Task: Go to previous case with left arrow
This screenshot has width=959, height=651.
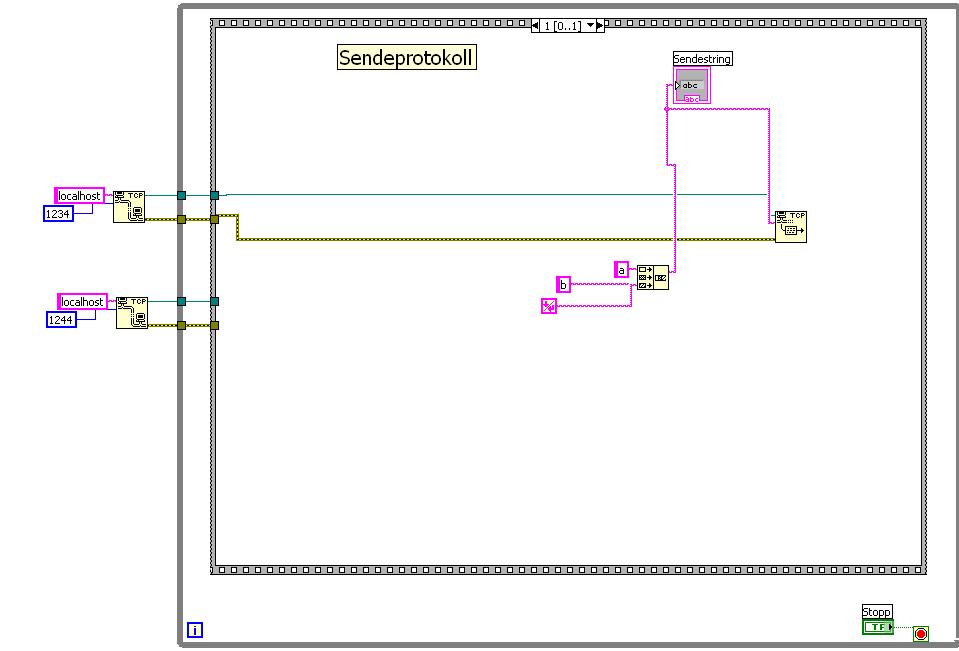Action: click(535, 26)
